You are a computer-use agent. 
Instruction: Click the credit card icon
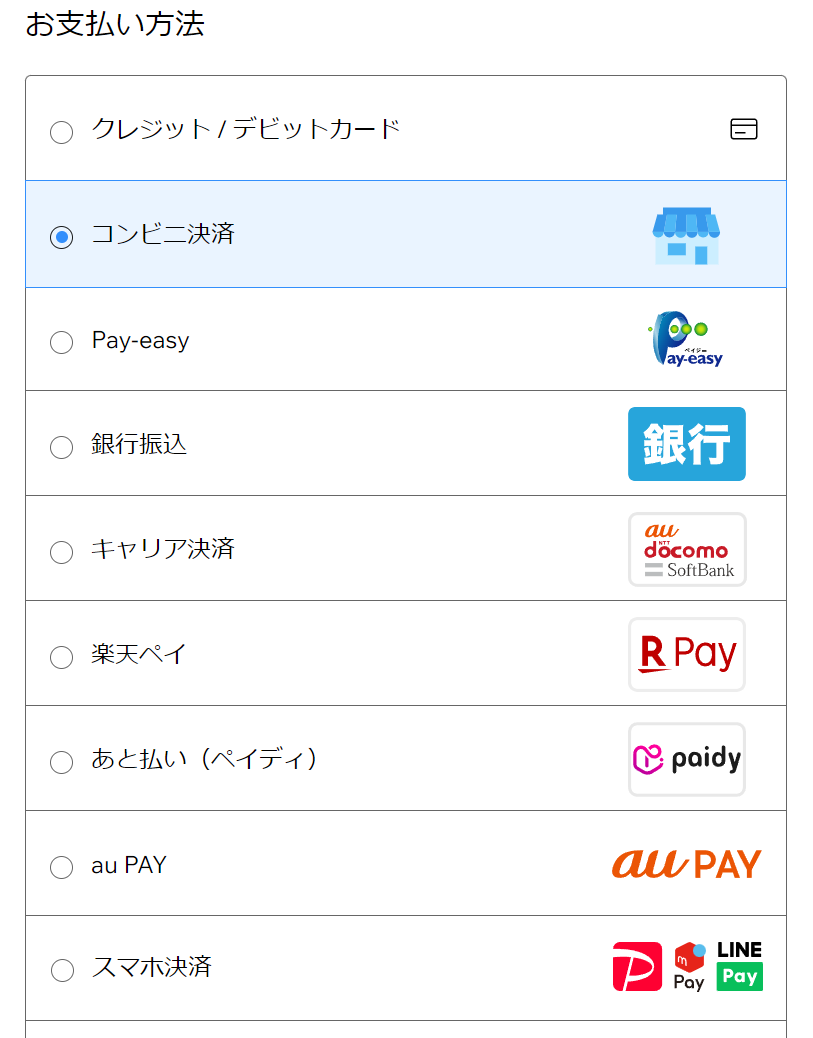pos(743,129)
